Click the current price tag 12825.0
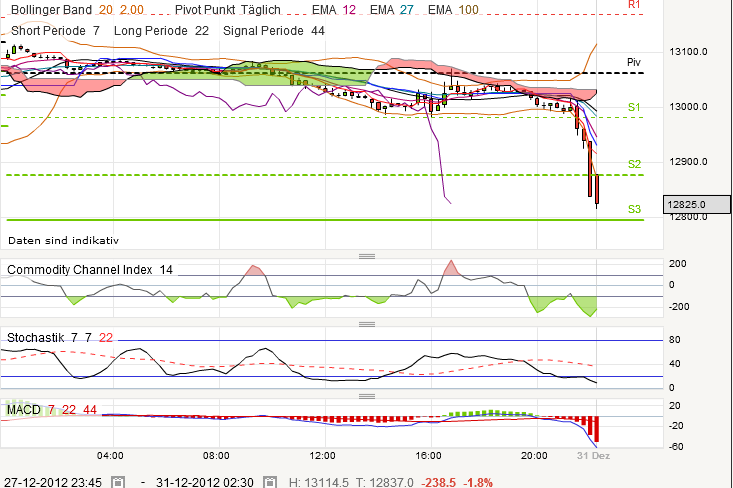733x488 pixels. (x=697, y=204)
